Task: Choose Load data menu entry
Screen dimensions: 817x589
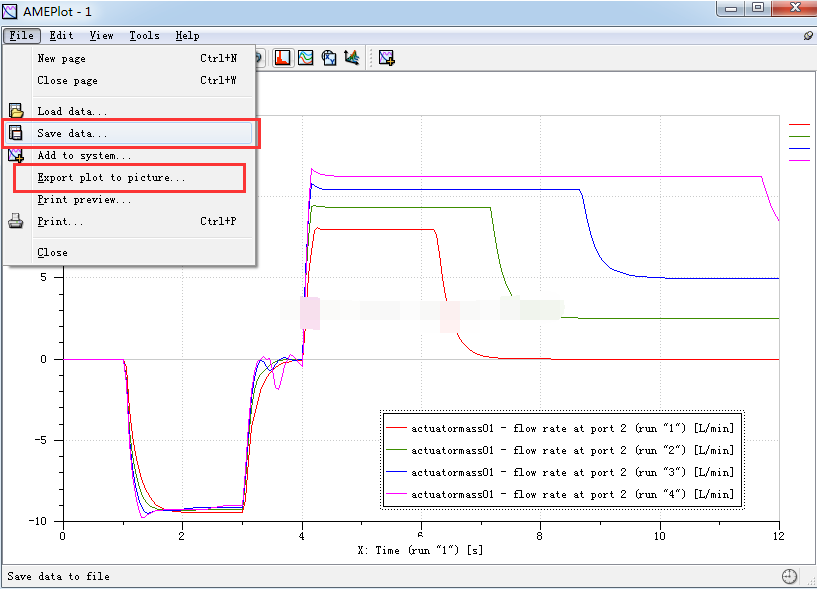Action: [x=72, y=111]
